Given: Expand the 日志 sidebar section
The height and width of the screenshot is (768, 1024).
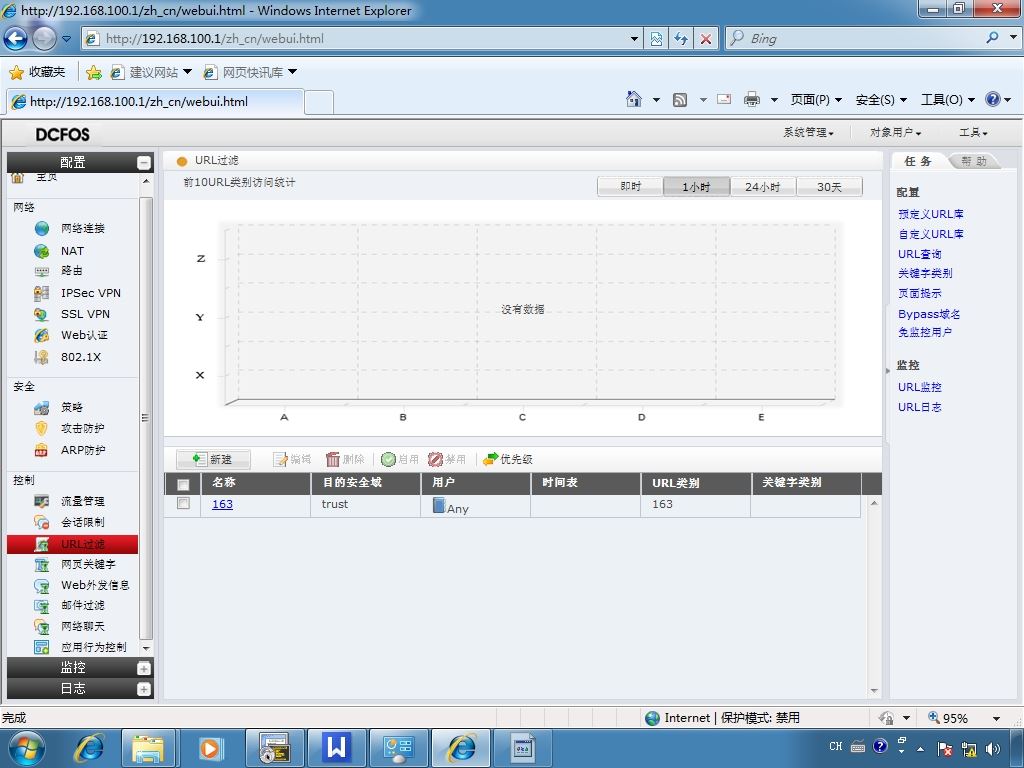Looking at the screenshot, I should [144, 689].
